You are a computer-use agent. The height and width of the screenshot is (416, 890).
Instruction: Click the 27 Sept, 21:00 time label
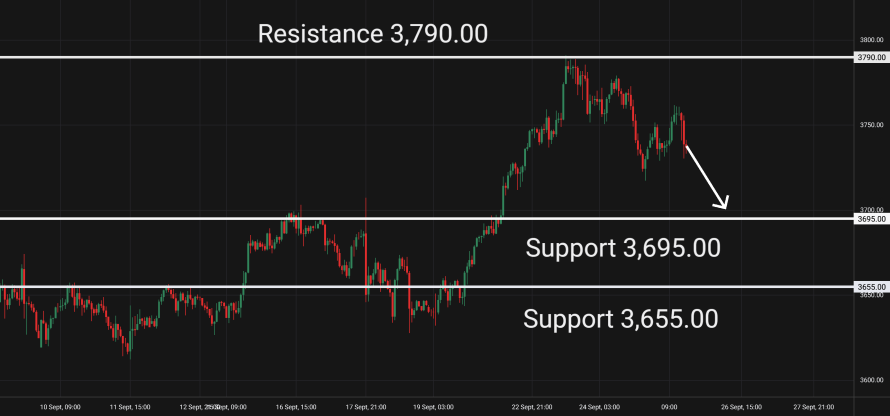point(813,406)
